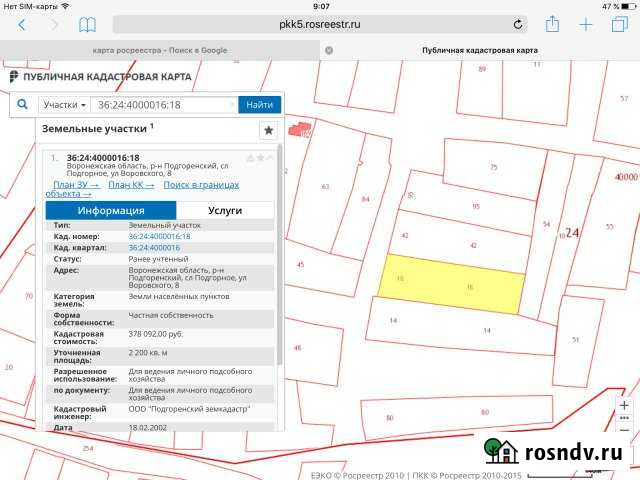Select the Информация tab

pyautogui.click(x=111, y=211)
